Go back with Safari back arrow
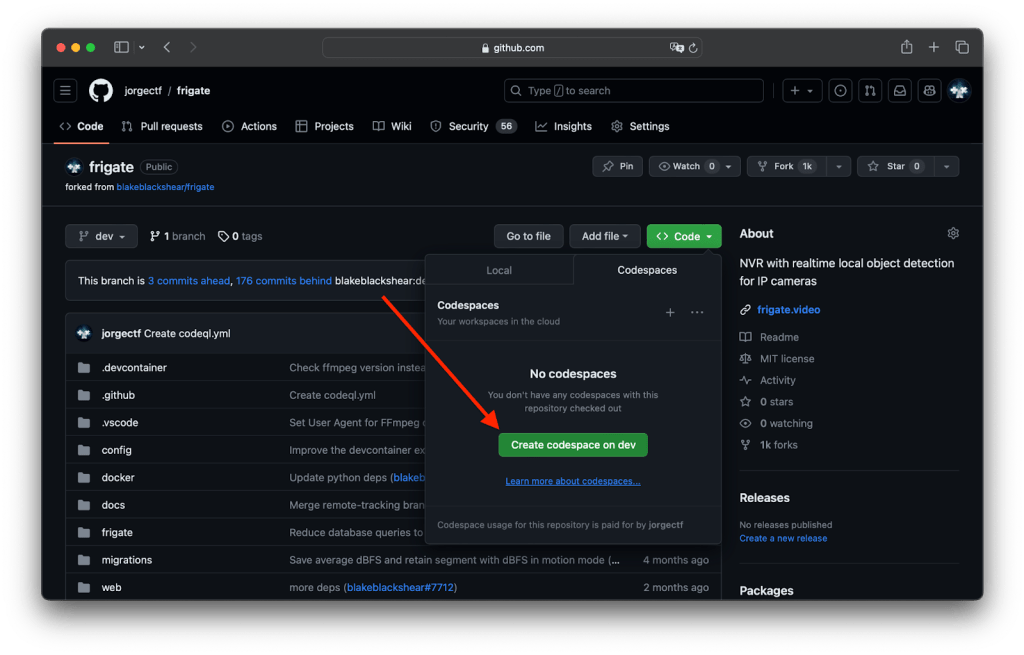Viewport: 1024px width, 655px height. (167, 47)
